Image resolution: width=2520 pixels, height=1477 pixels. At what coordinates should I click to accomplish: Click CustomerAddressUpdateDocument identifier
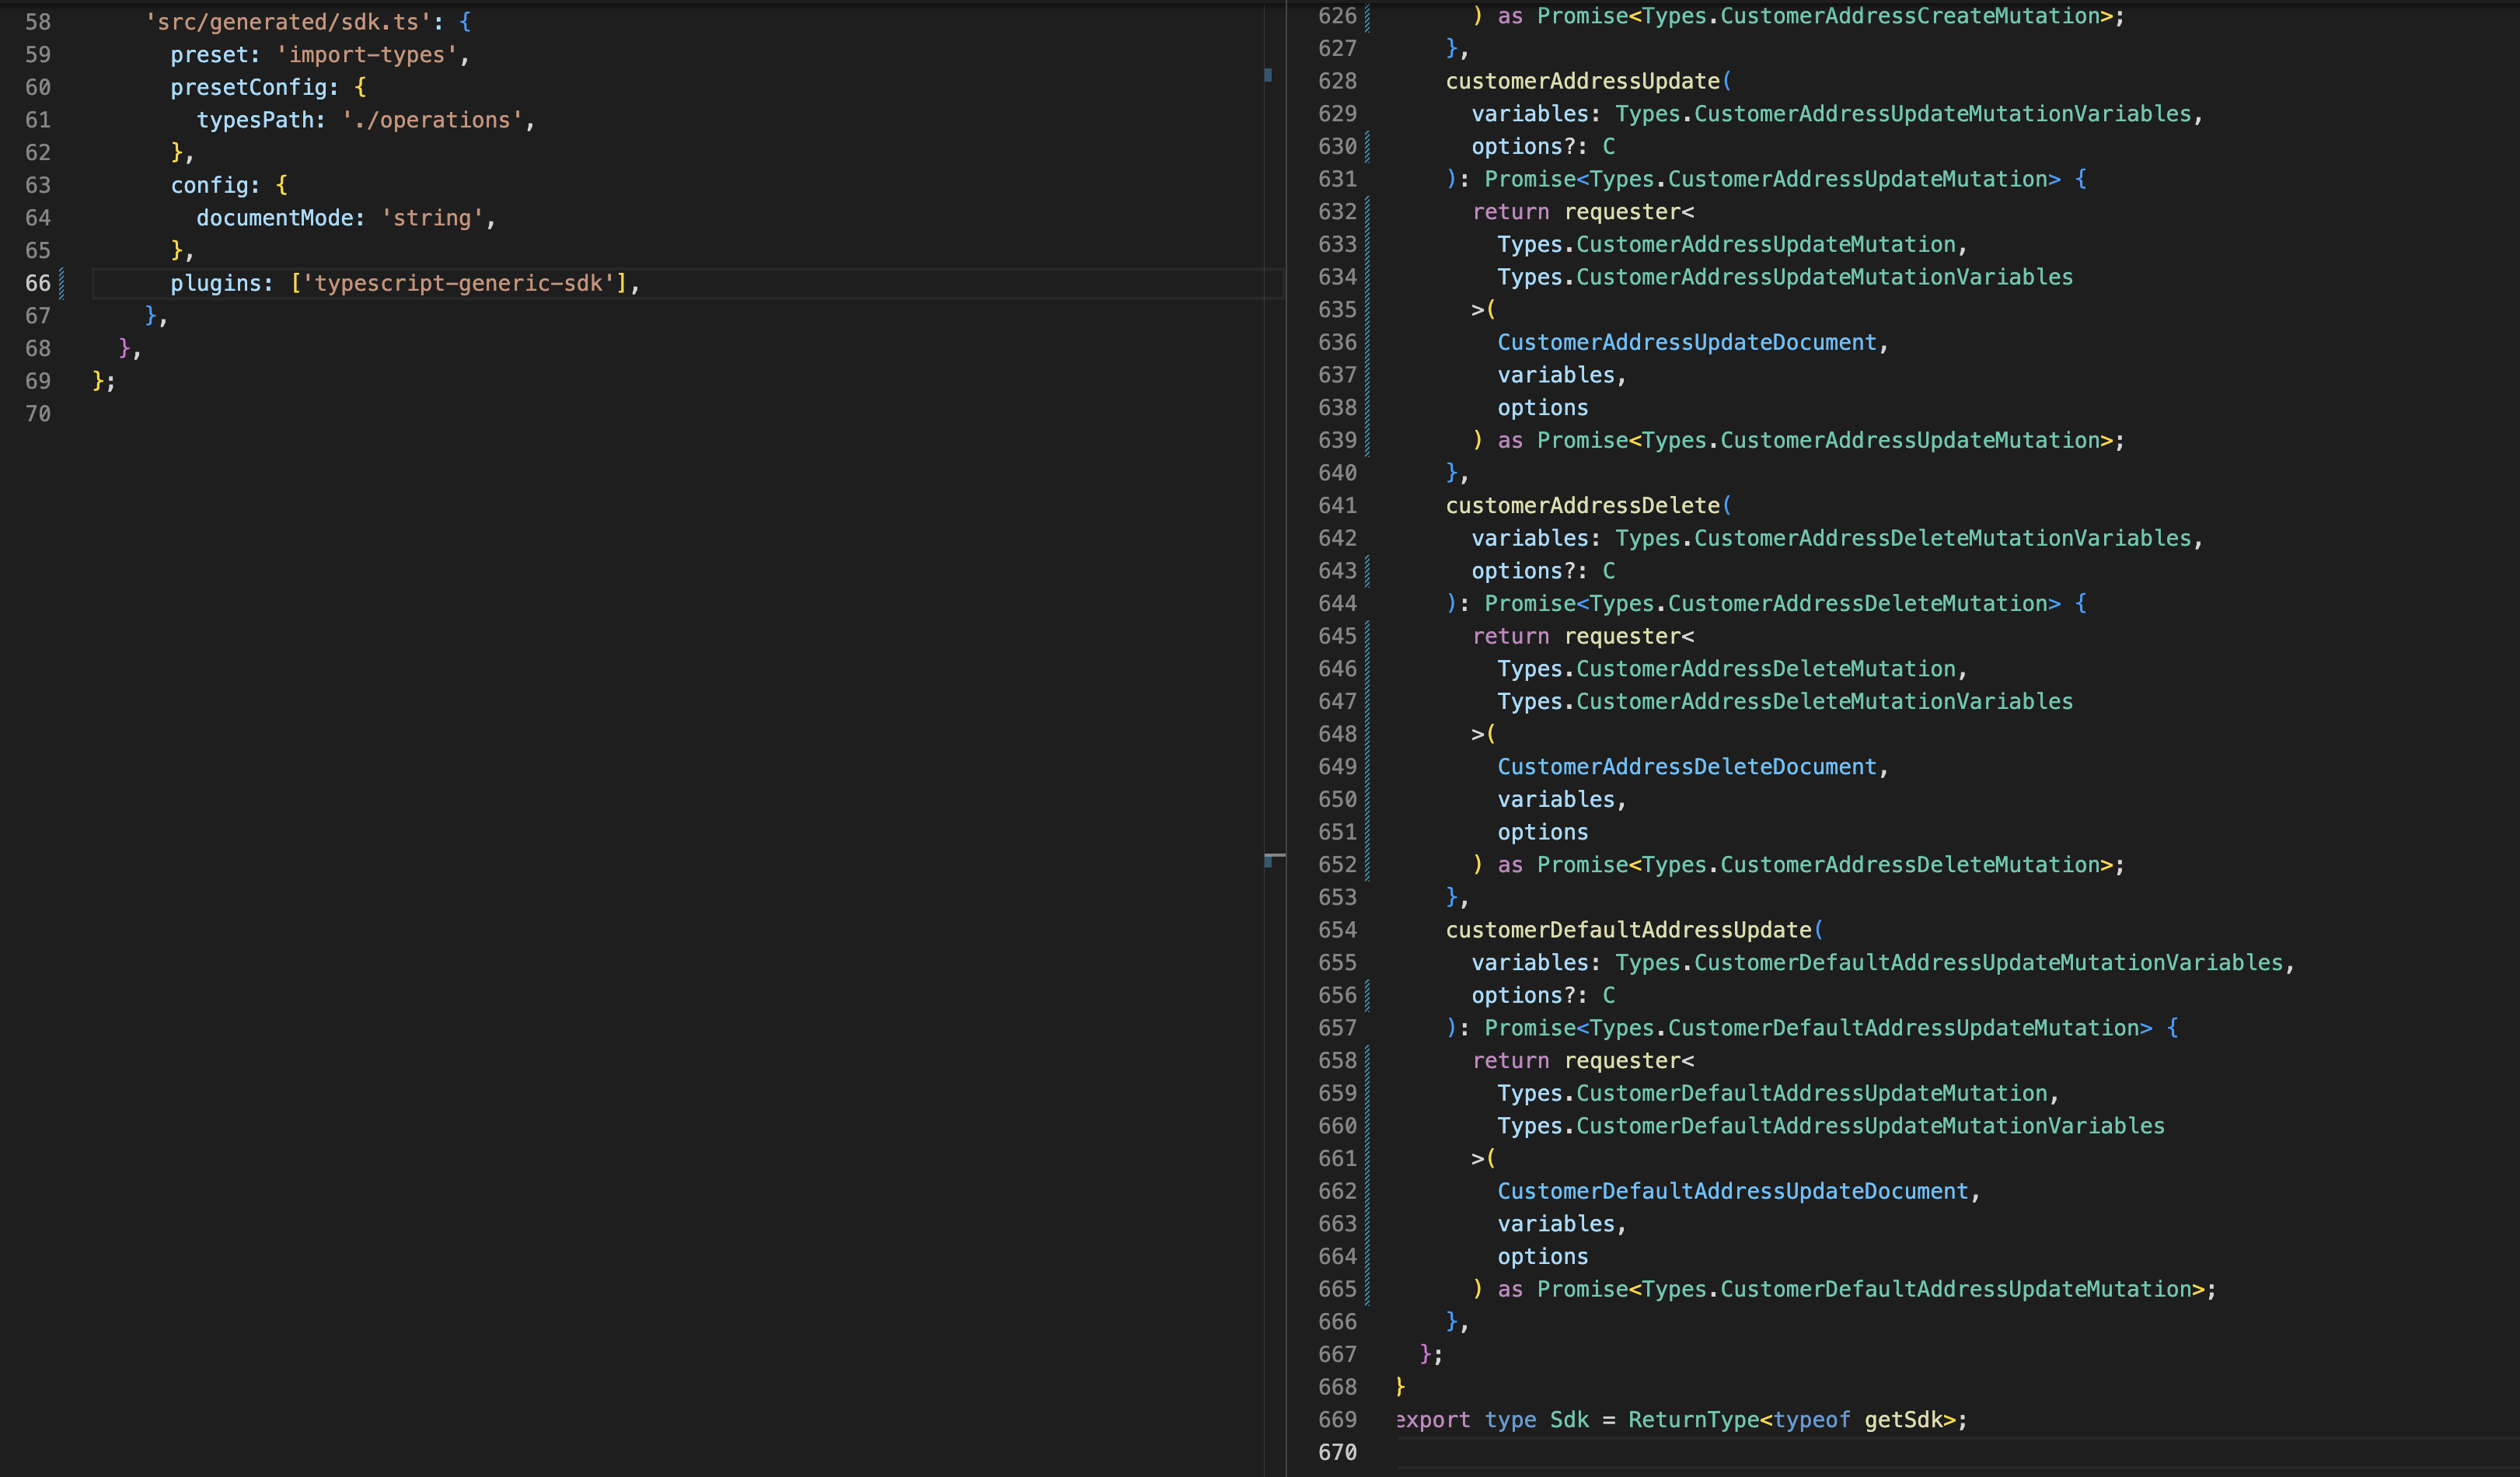click(x=1686, y=342)
